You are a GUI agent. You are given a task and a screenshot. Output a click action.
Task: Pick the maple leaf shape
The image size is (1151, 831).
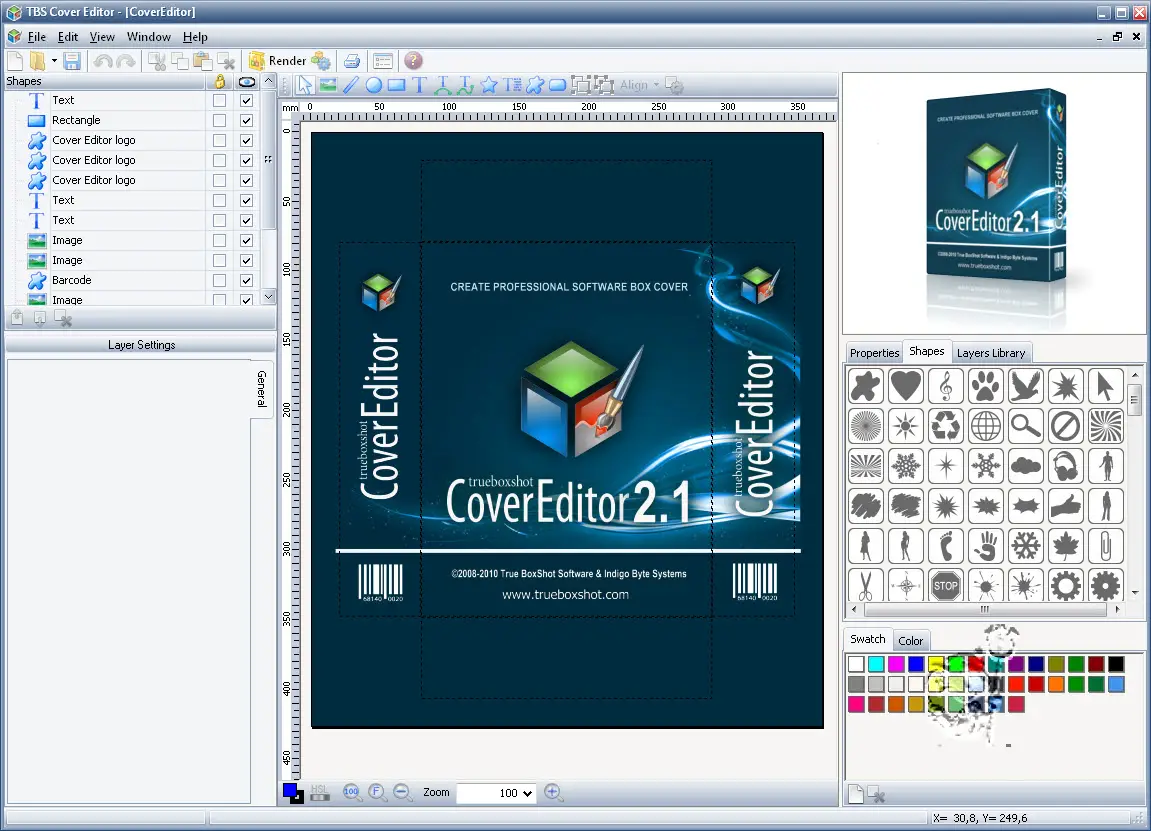1065,545
